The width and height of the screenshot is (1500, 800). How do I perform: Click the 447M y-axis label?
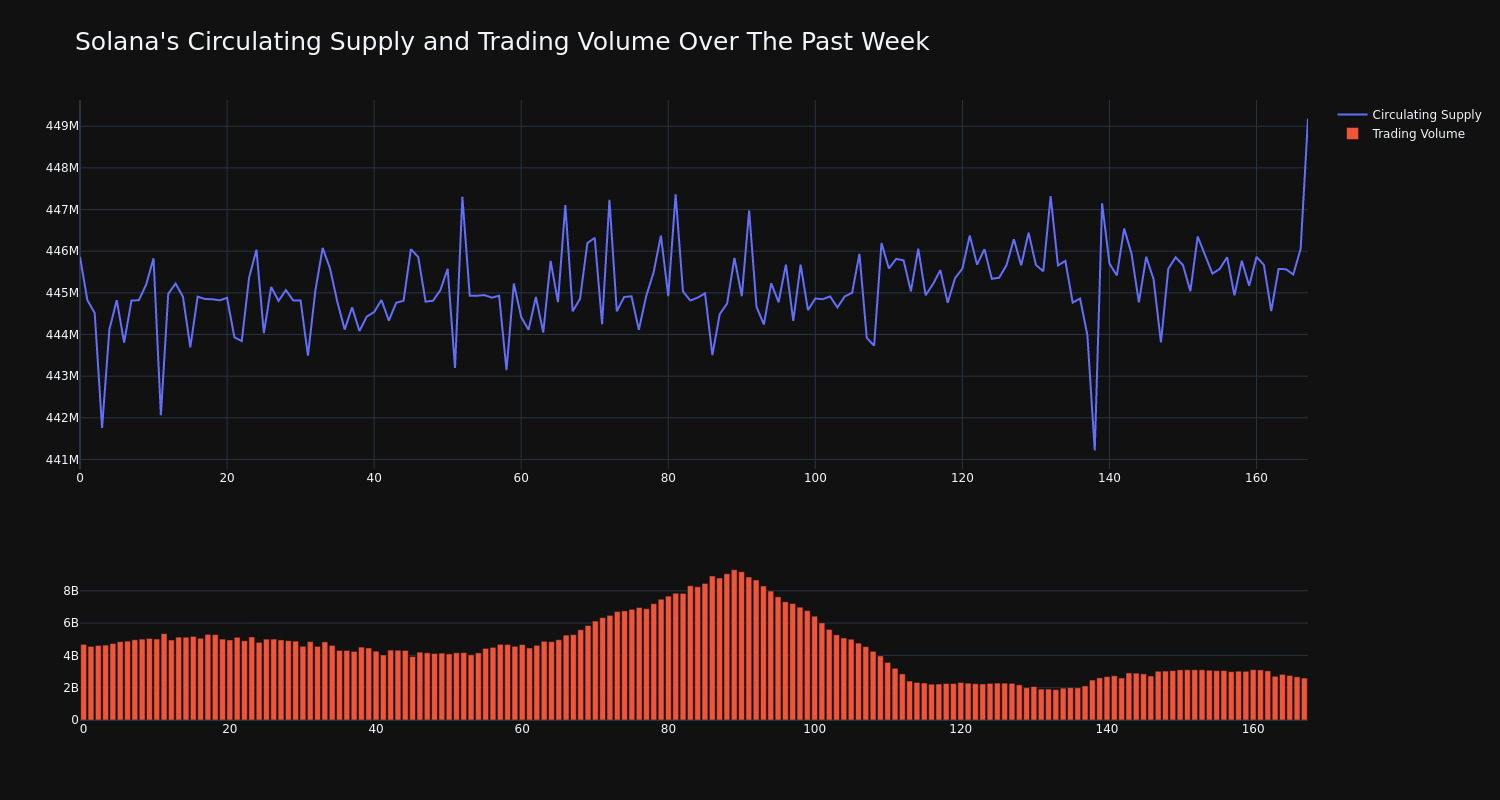(61, 210)
